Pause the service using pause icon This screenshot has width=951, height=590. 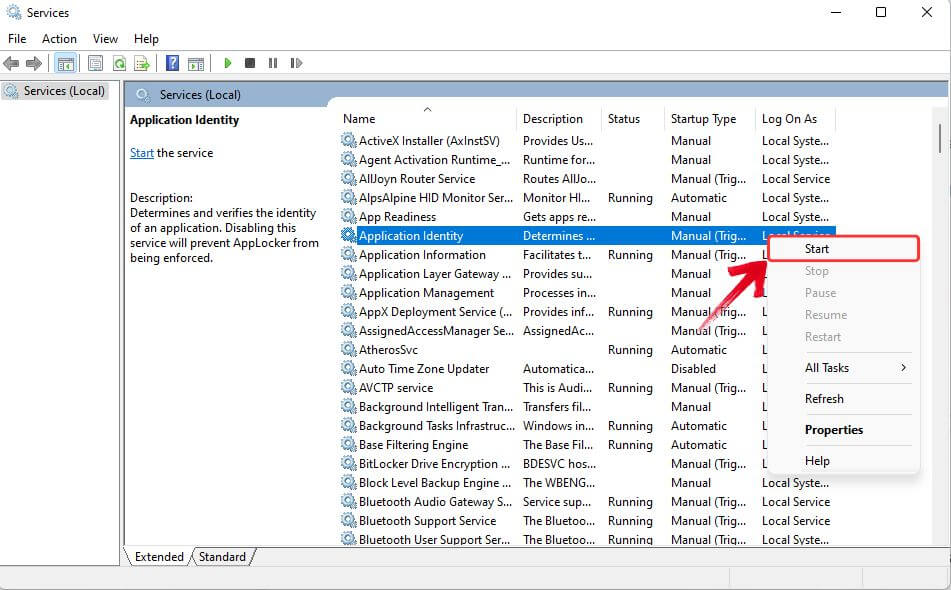274,63
